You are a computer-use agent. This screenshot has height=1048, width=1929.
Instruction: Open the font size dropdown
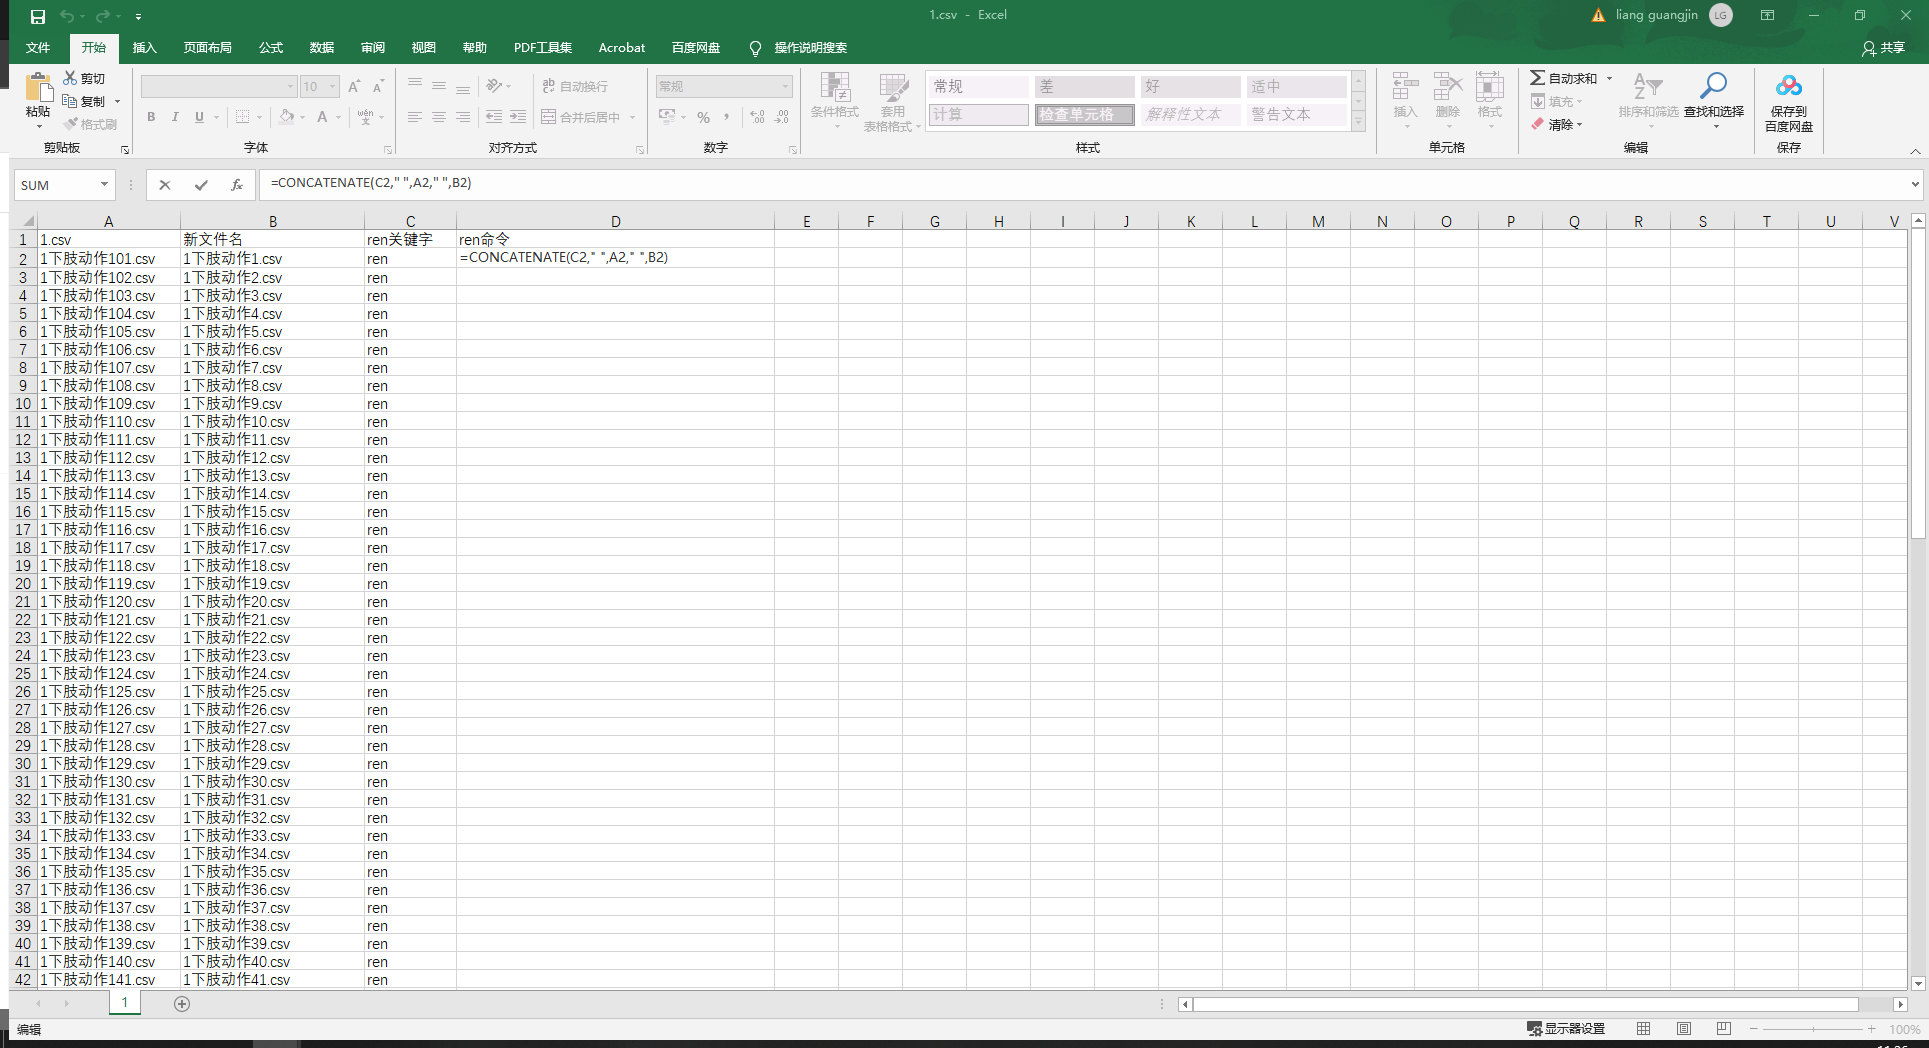pyautogui.click(x=333, y=87)
